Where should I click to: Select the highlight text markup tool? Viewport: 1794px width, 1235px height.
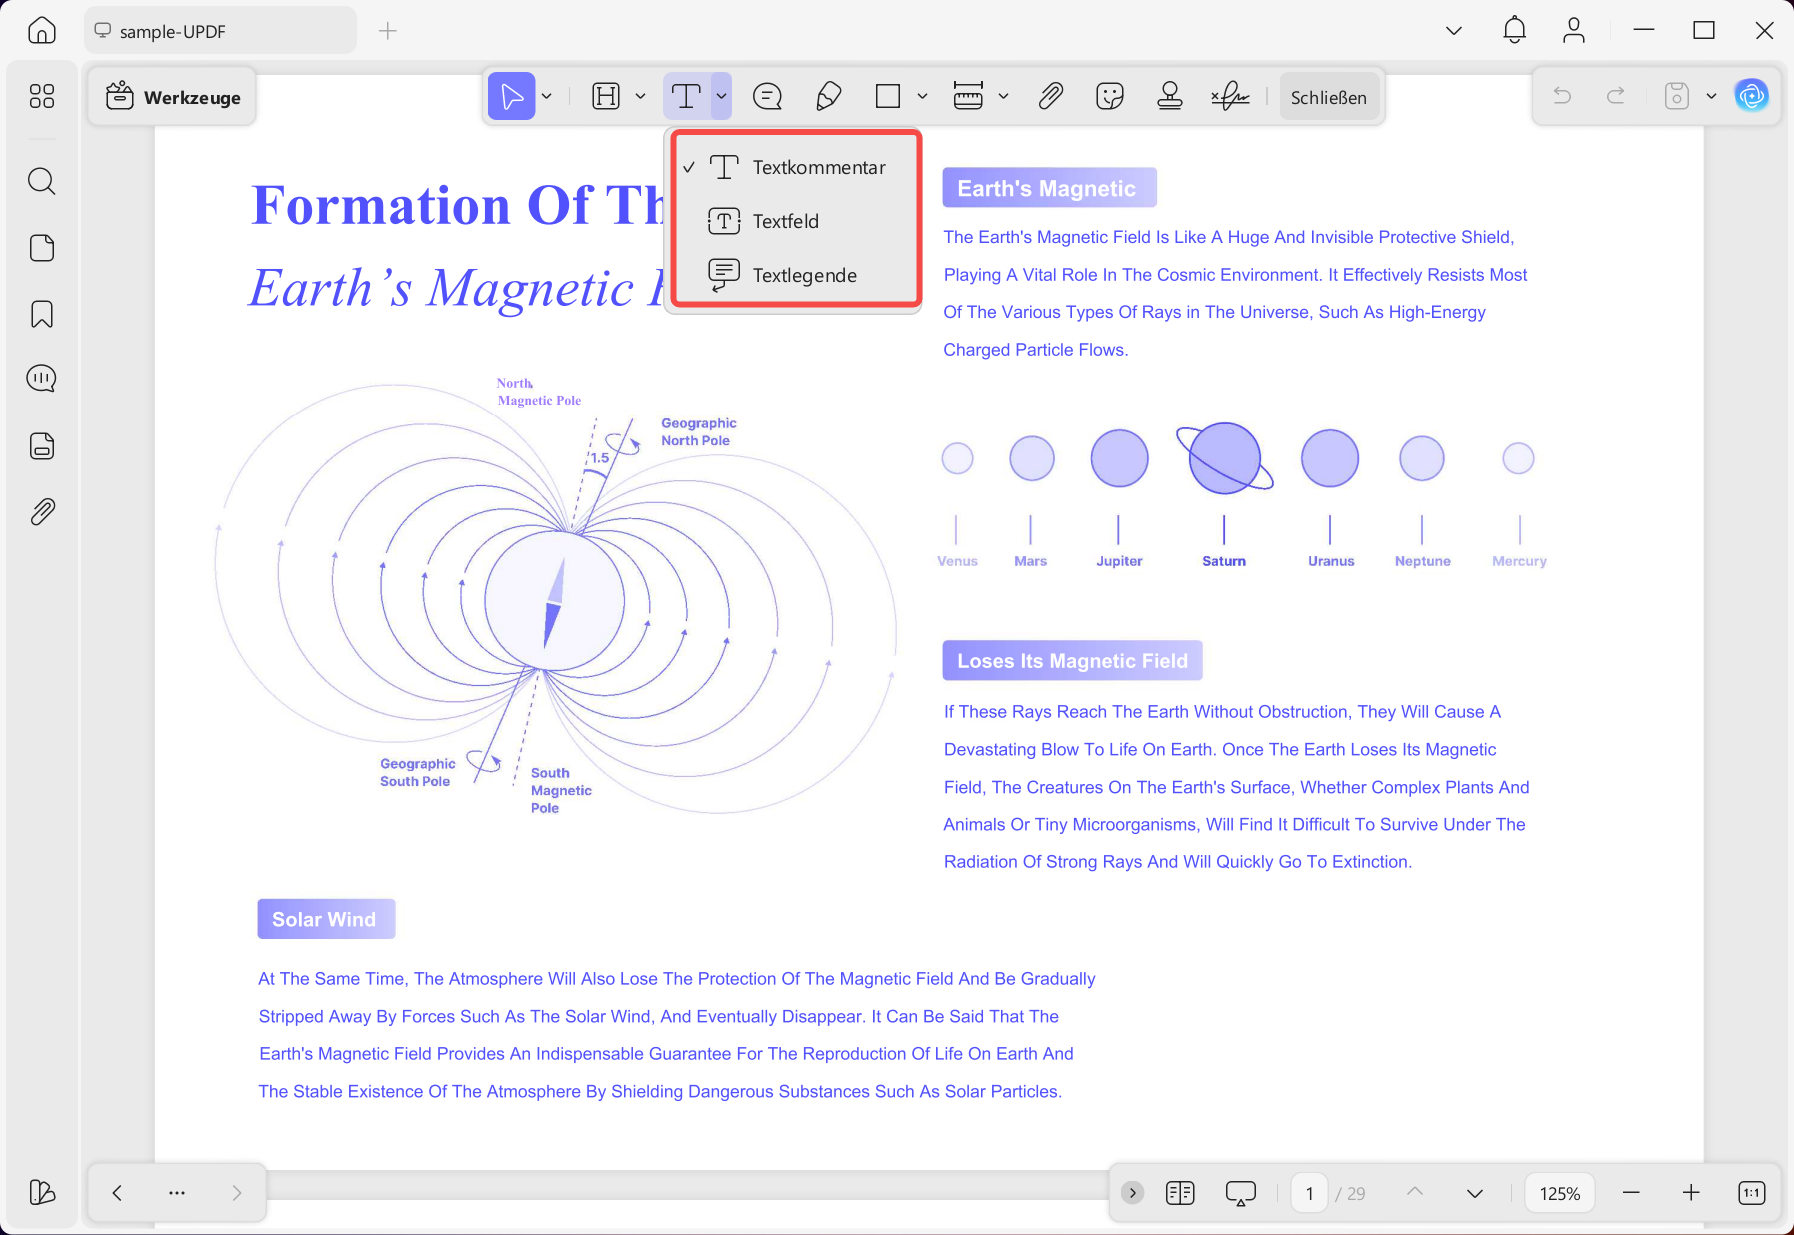606,96
